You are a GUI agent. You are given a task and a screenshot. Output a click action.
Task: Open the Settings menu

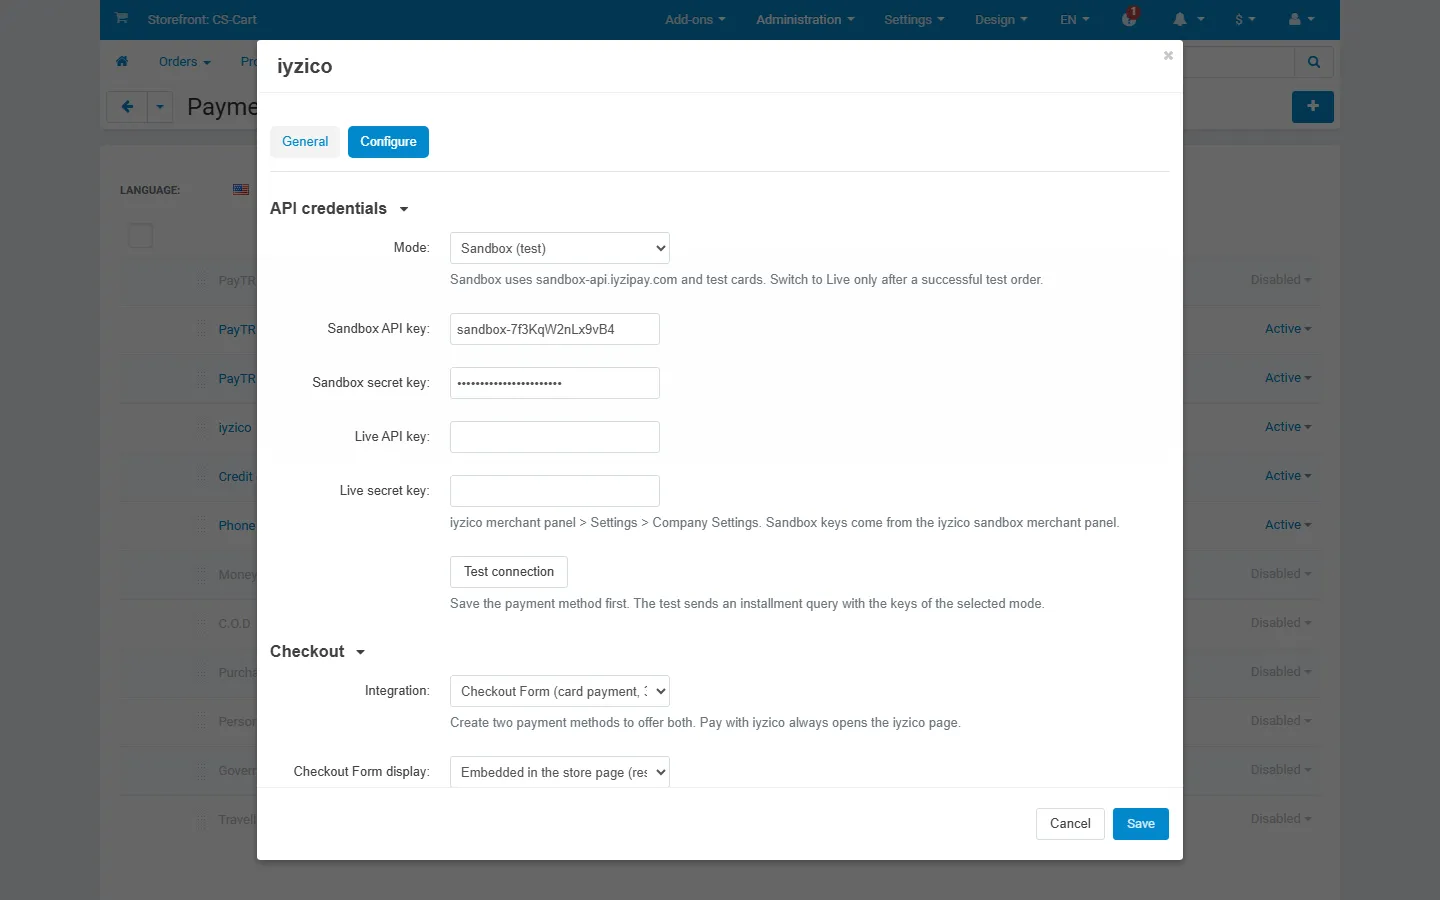coord(914,19)
